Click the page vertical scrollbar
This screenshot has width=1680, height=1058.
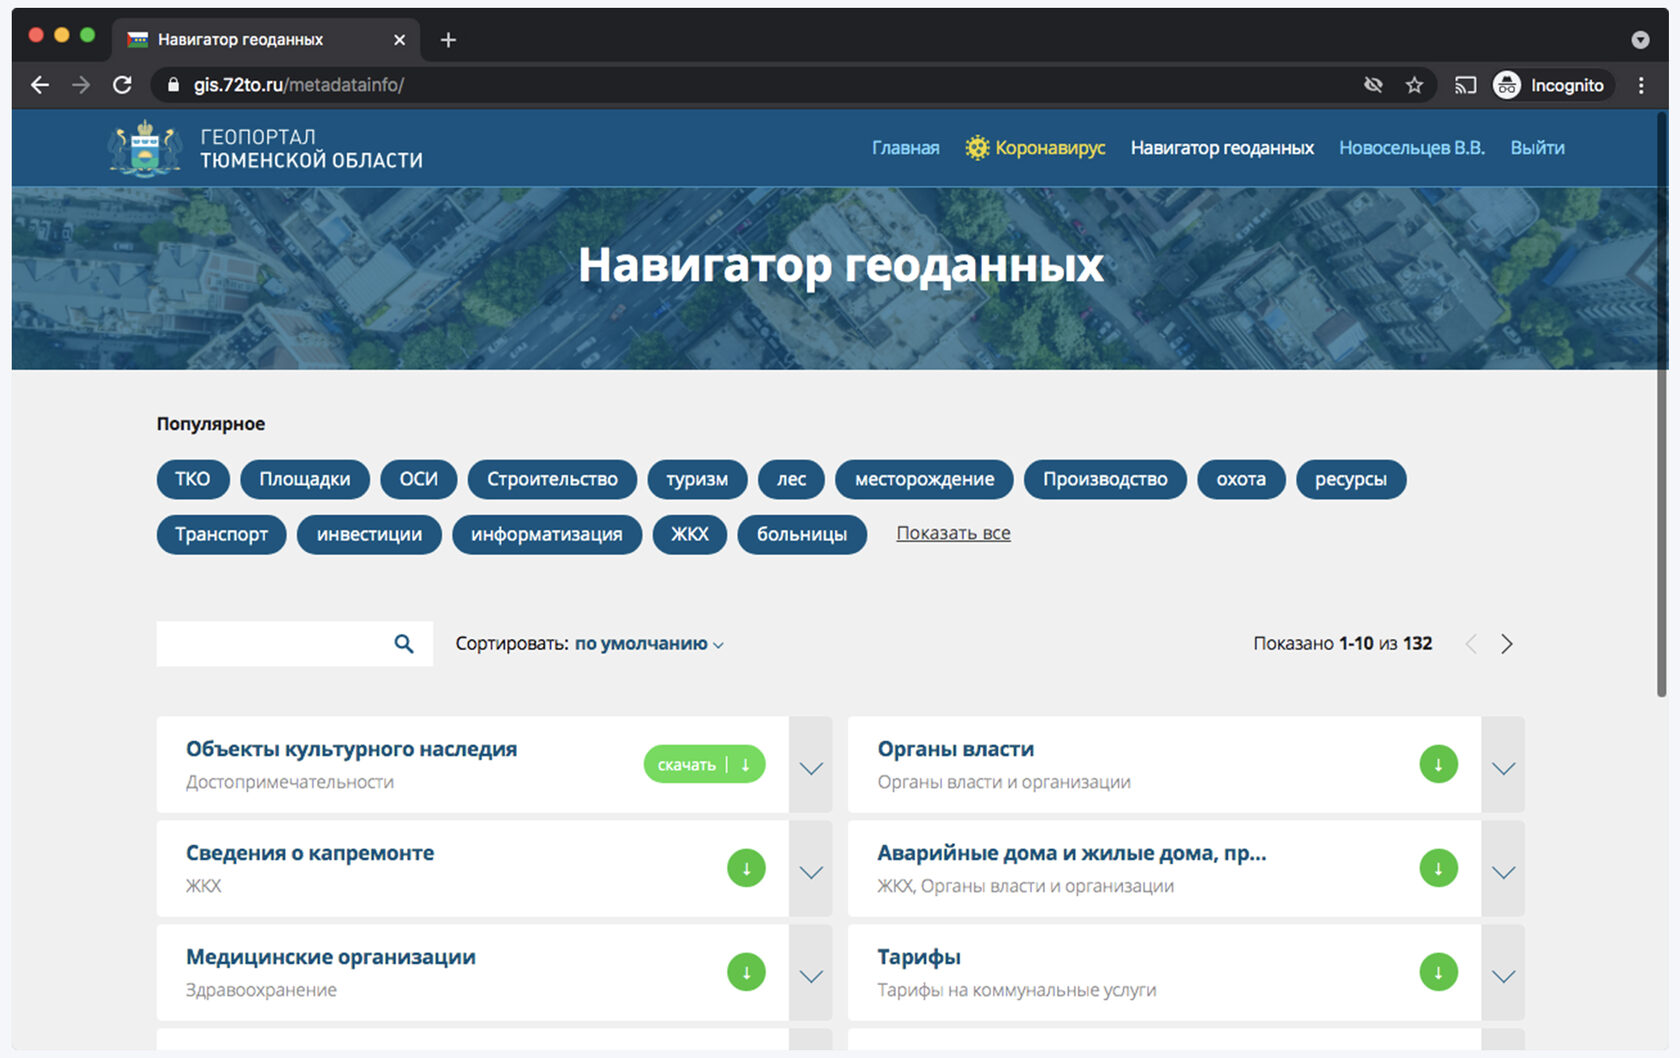click(x=1661, y=405)
